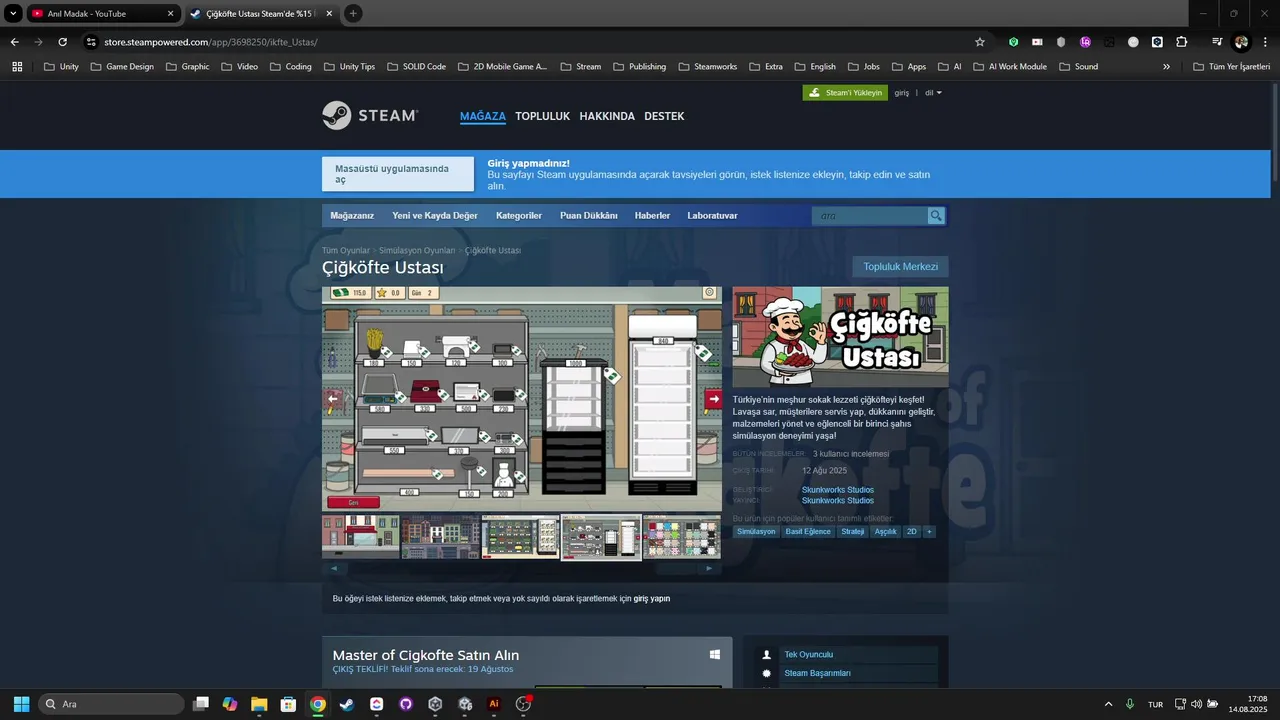
Task: Open Steam Başarımları feature link
Action: click(818, 673)
